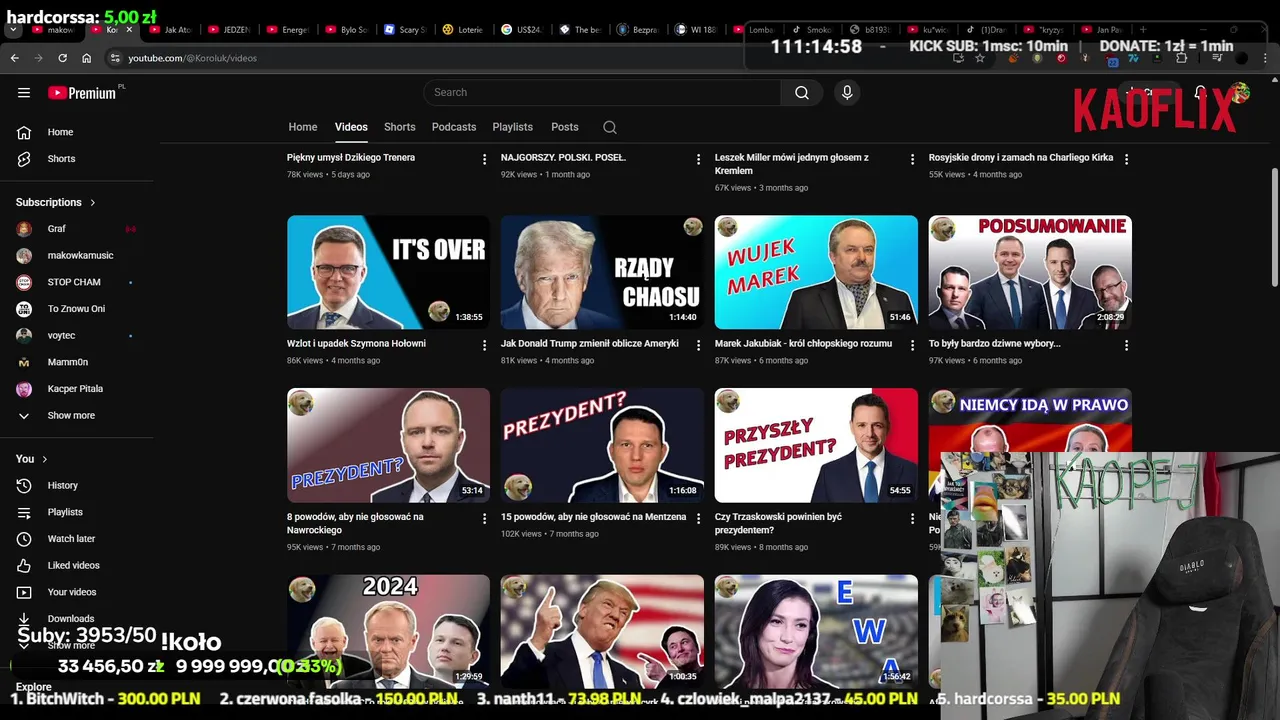
Task: Open options for Jak Donald Trump video
Action: click(699, 345)
